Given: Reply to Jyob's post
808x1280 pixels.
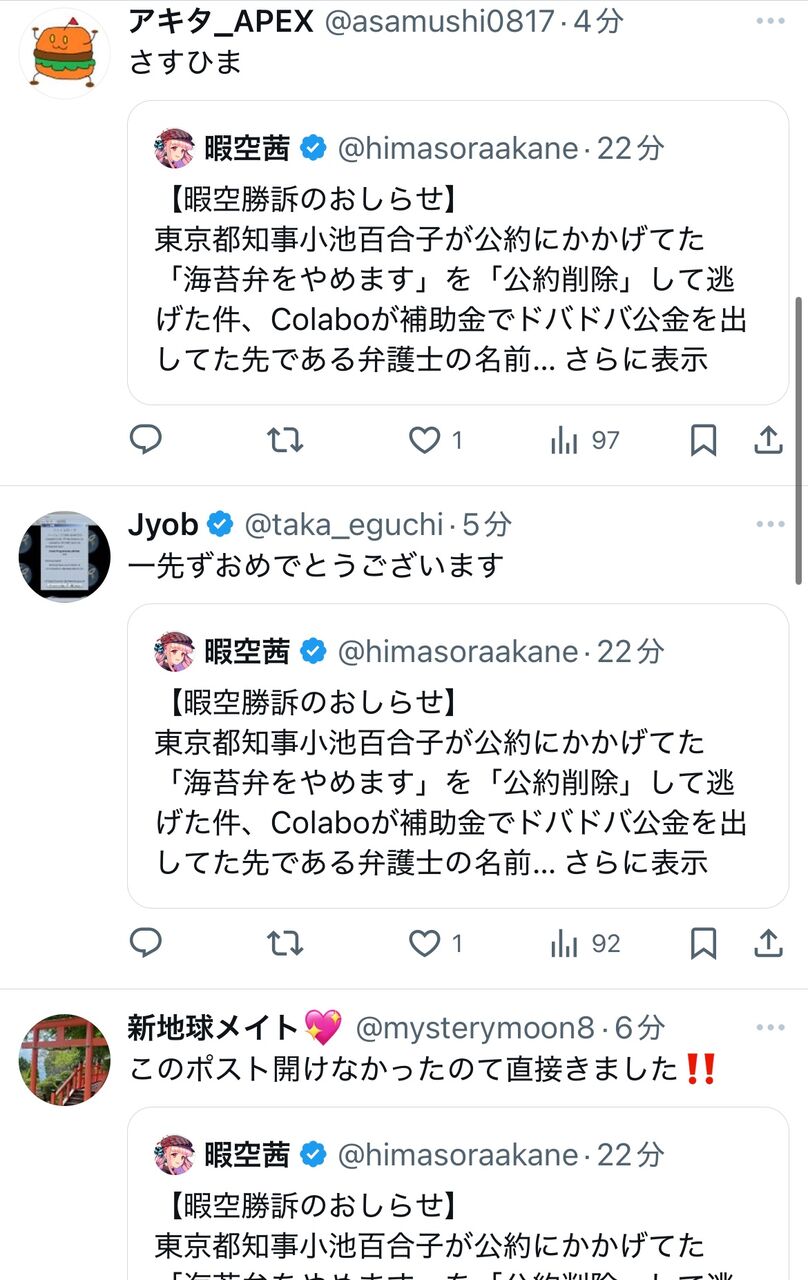Looking at the screenshot, I should [146, 943].
